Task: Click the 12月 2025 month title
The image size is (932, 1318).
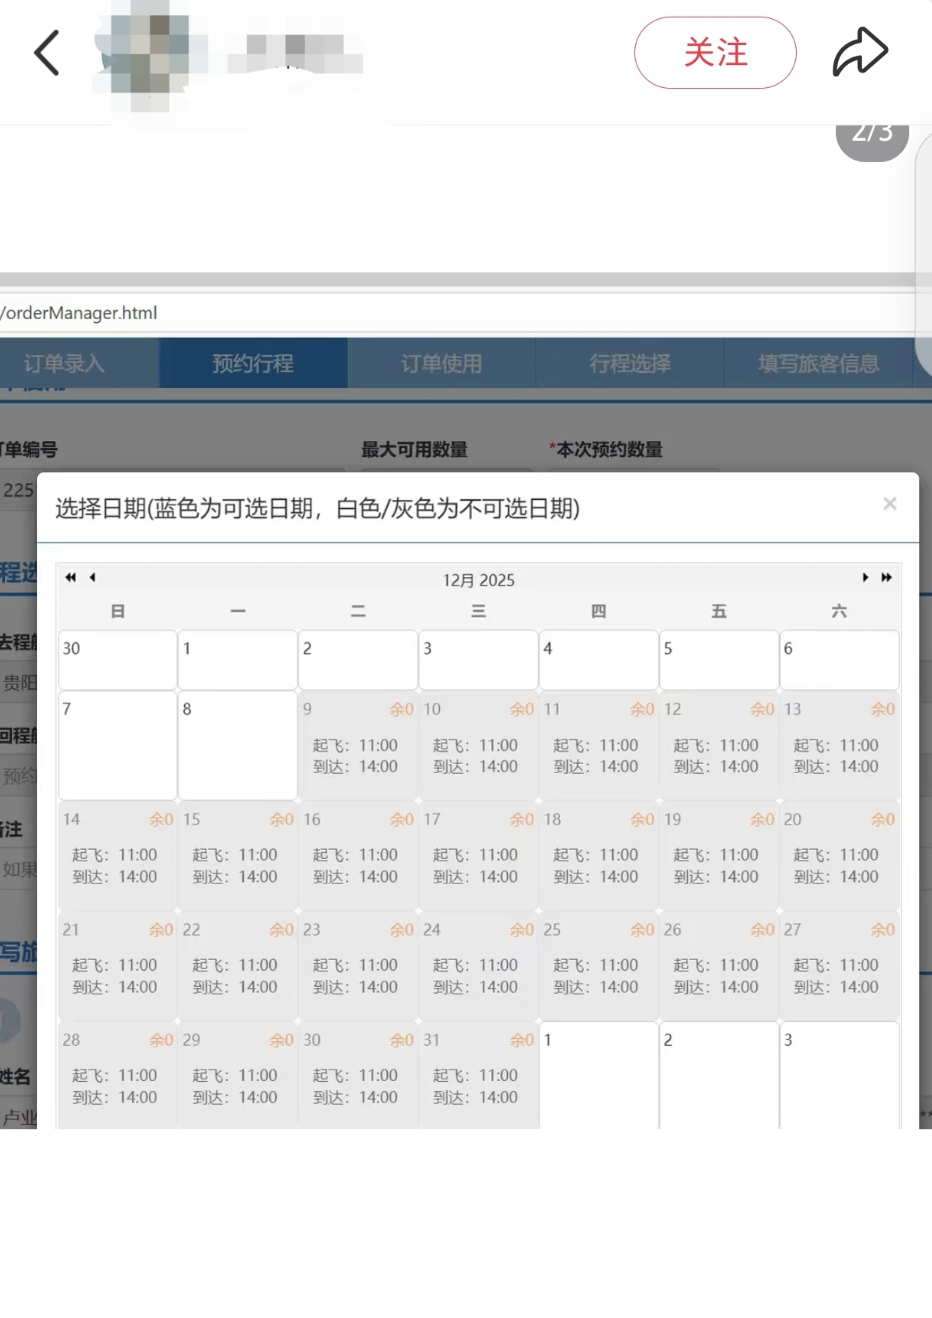Action: 478,580
